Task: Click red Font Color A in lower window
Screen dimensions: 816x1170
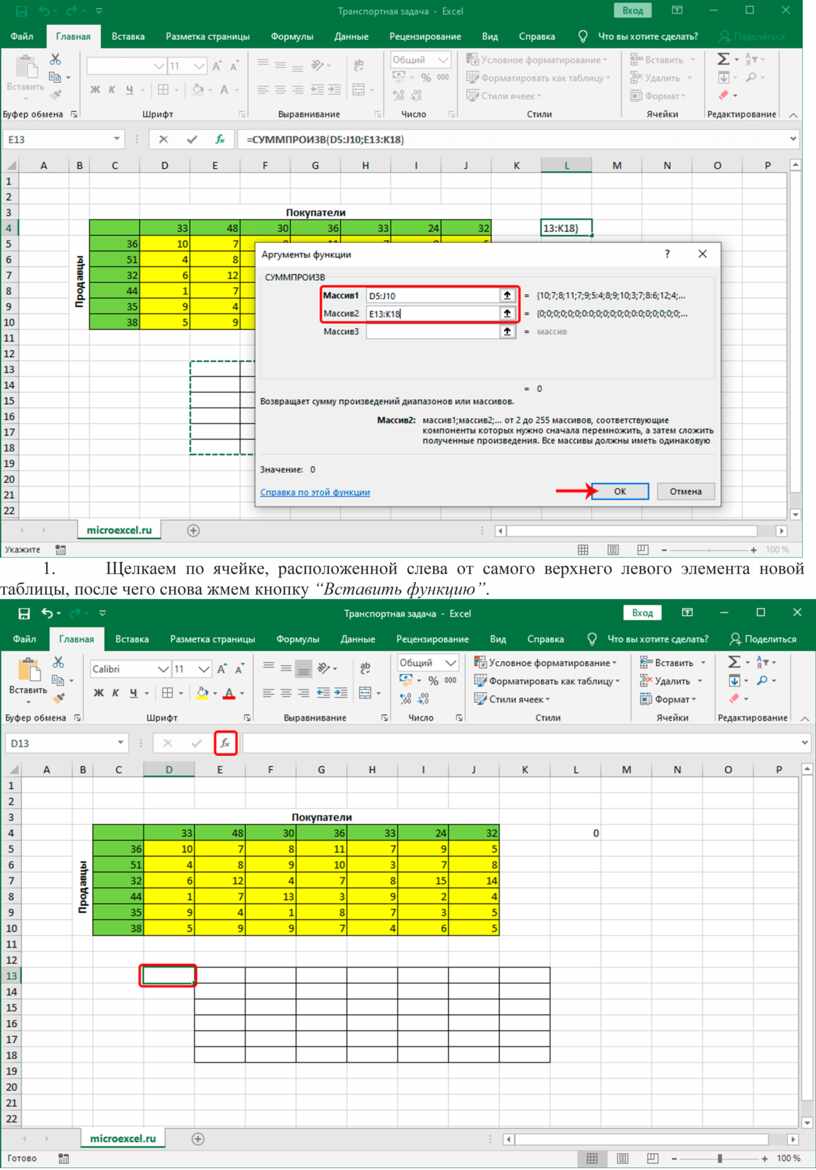Action: 230,693
